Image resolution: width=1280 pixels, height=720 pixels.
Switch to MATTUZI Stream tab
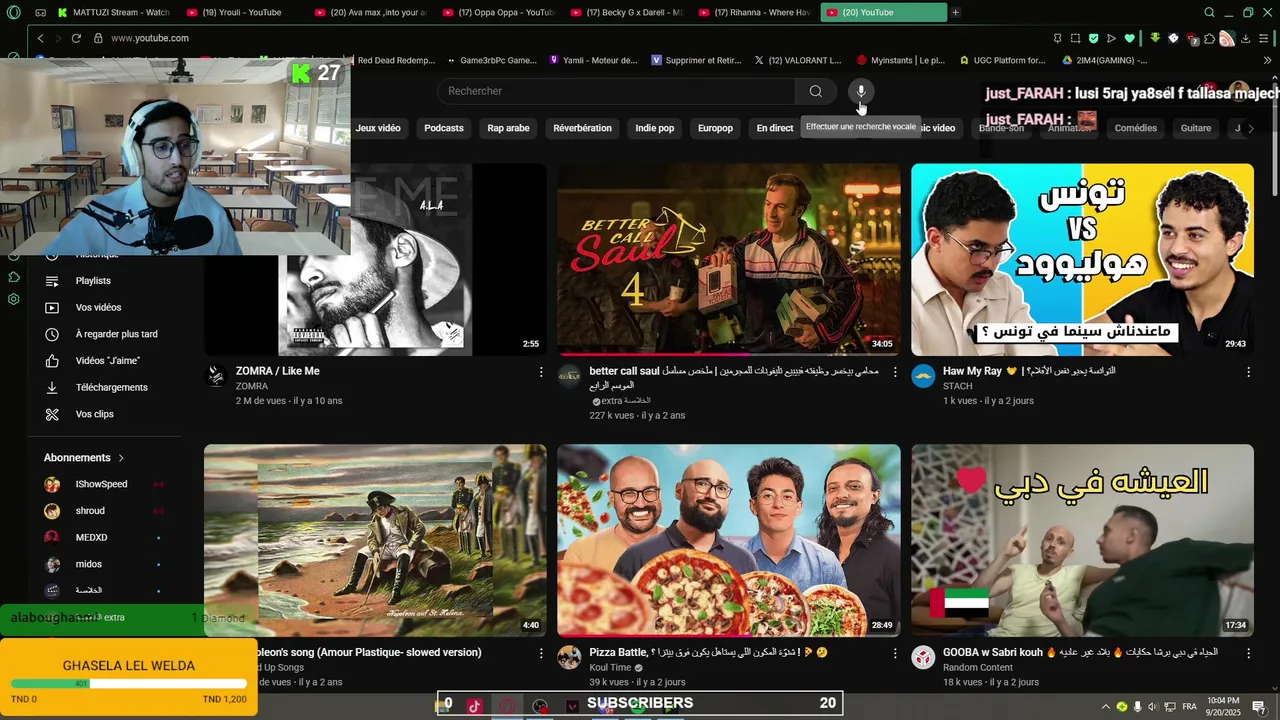(115, 12)
